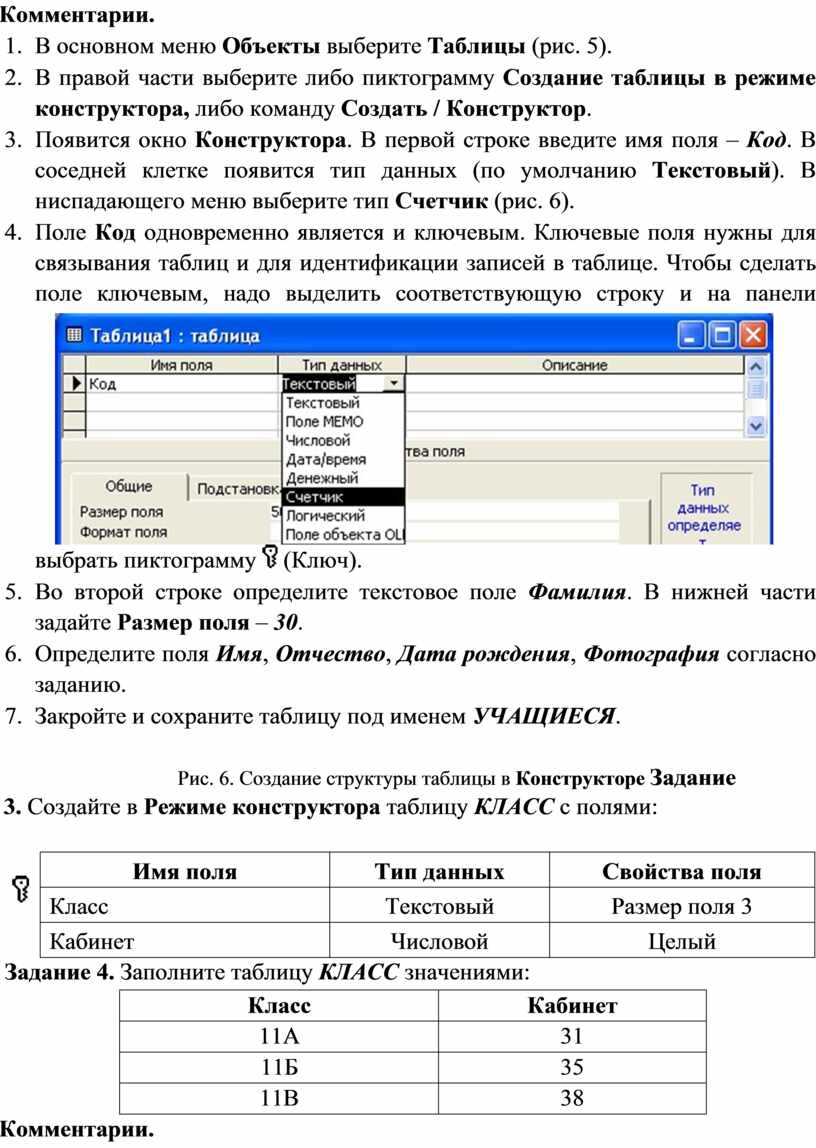This screenshot has width=816, height=1148.
Task: Click the Свойства поля table header
Action: [681, 871]
